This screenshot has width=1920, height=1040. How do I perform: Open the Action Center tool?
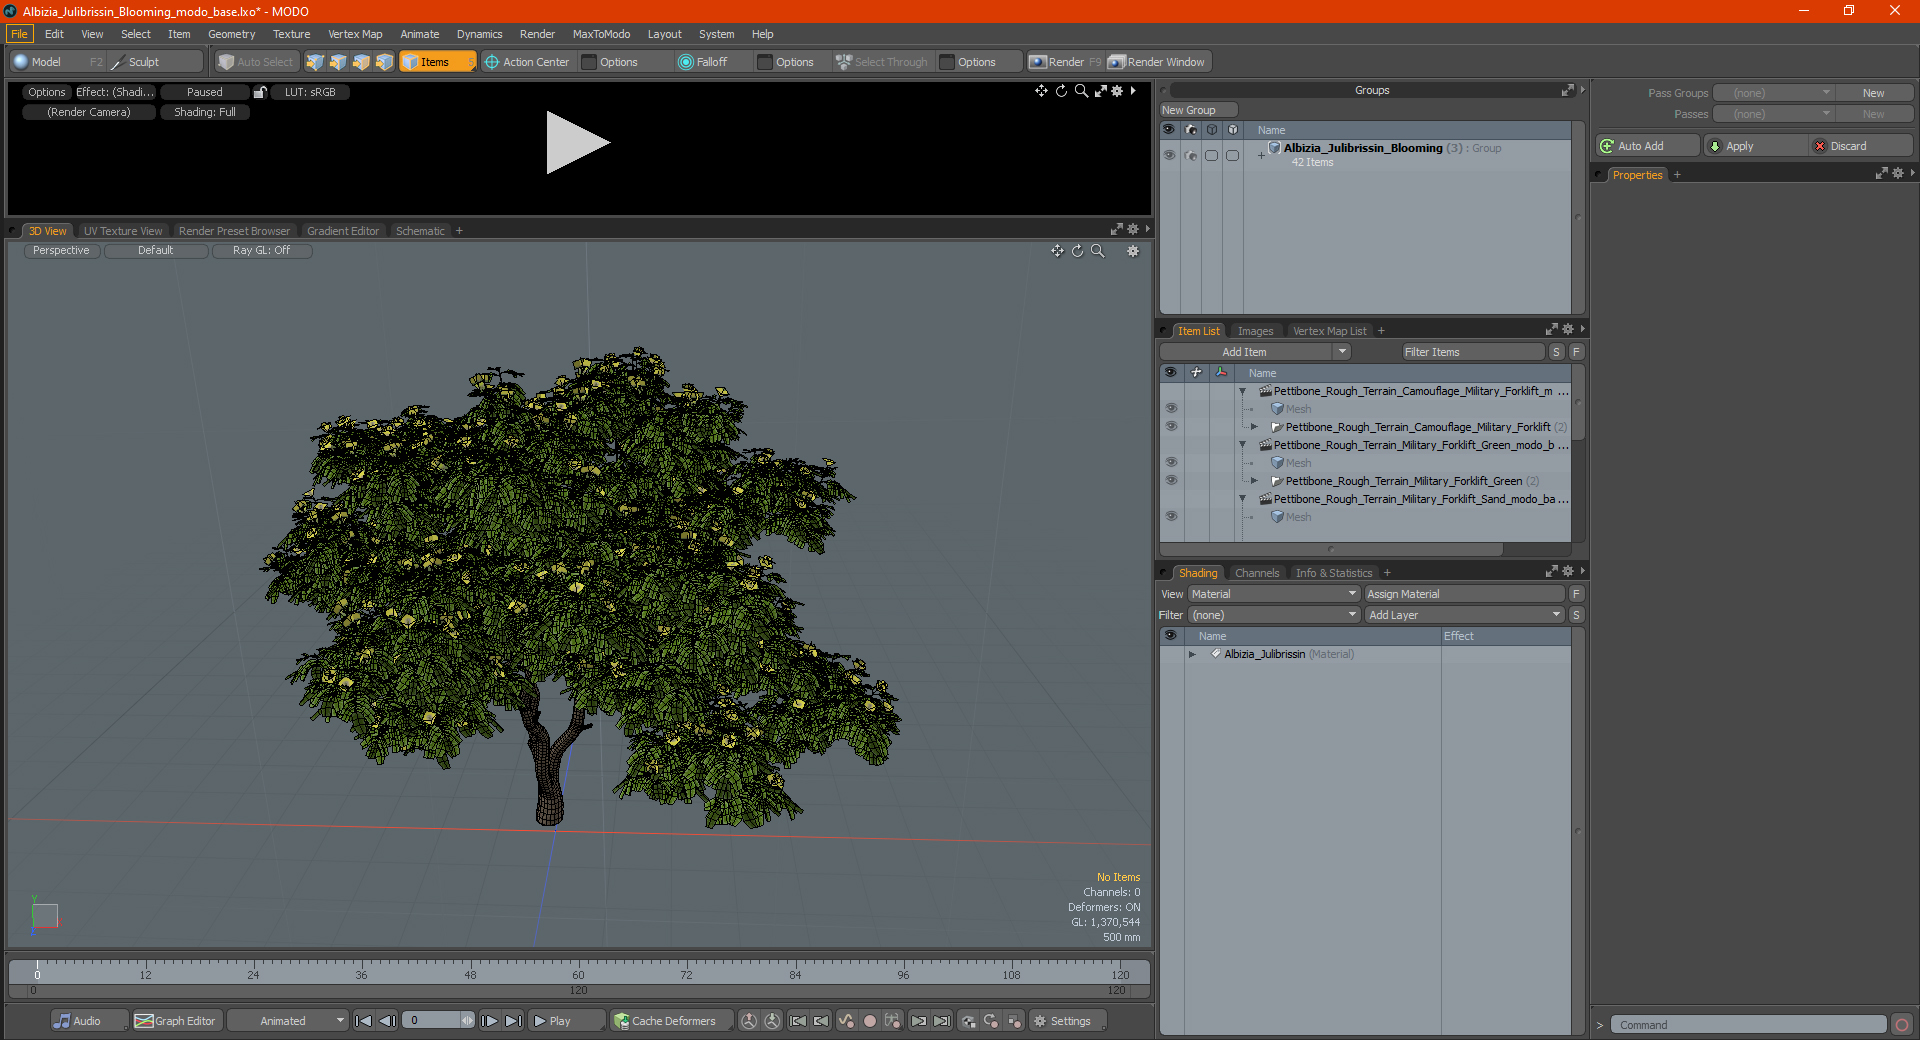pos(527,62)
